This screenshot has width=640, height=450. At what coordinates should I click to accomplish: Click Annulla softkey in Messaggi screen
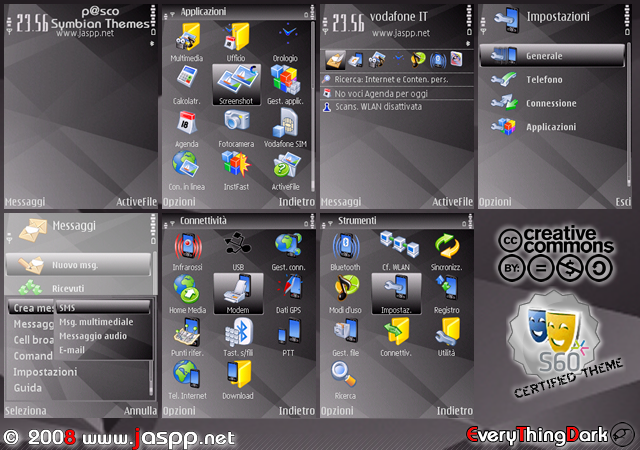pos(140,411)
